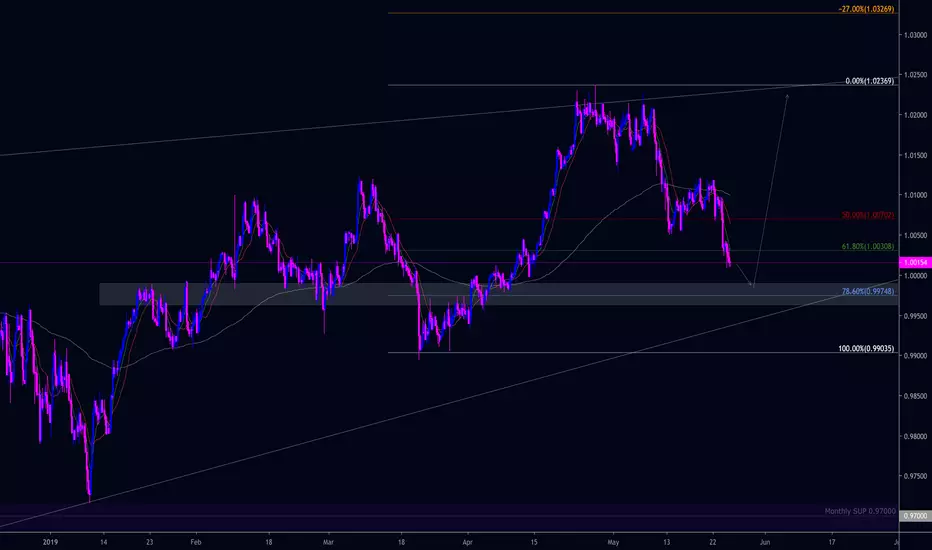Select the 0.98000 price axis value
The image size is (932, 550).
tap(915, 436)
